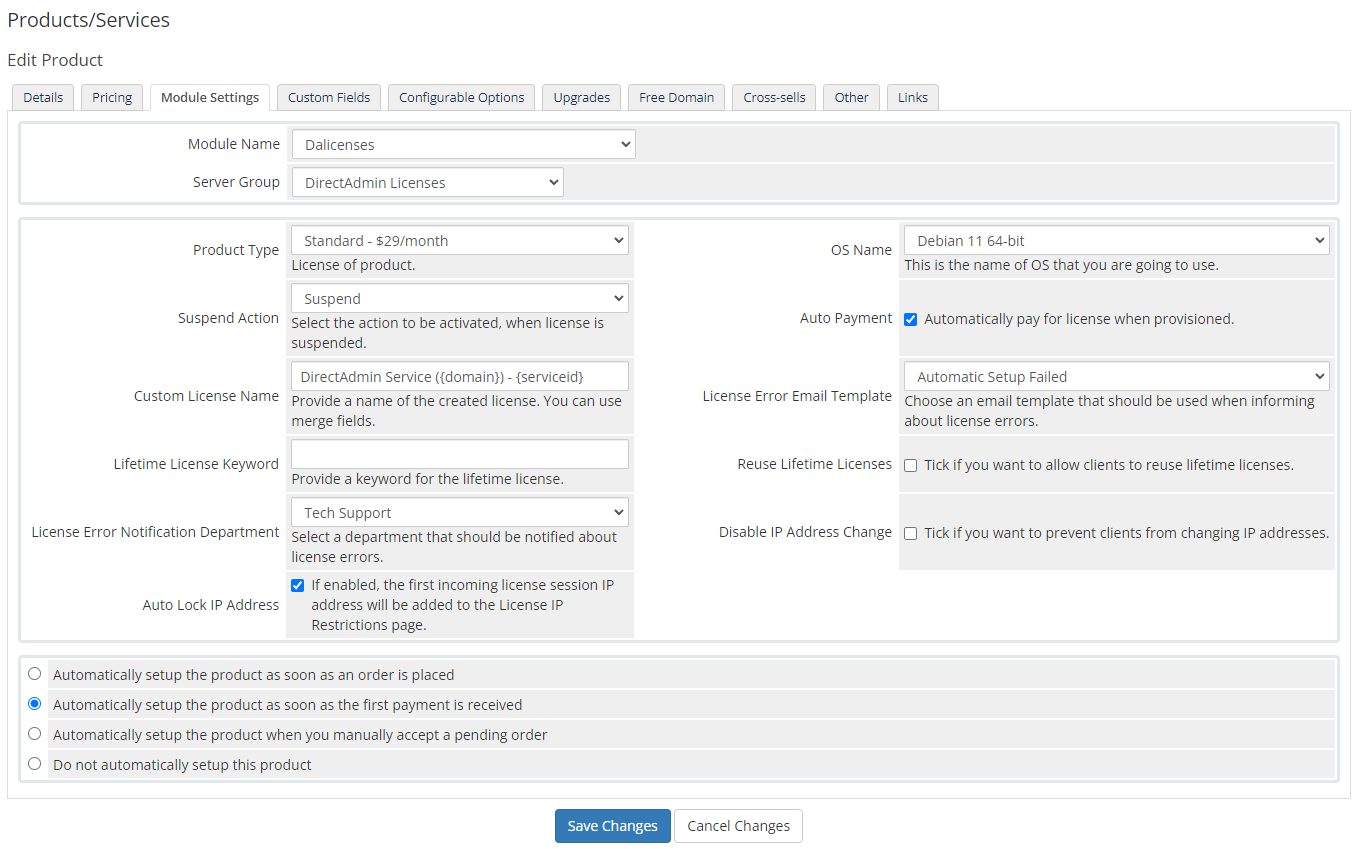
Task: Enable Reuse Lifetime Licenses
Action: pos(910,464)
